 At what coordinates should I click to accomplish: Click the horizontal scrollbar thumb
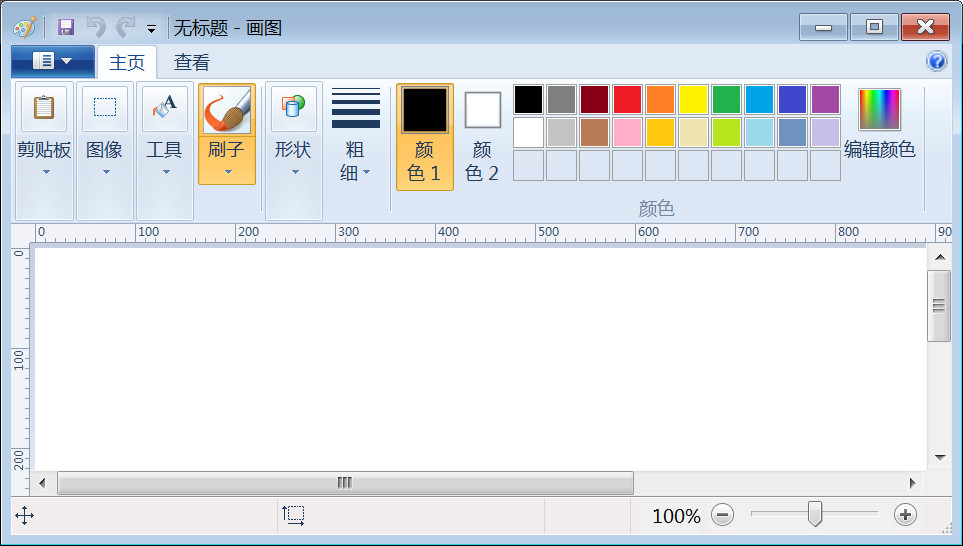(345, 483)
